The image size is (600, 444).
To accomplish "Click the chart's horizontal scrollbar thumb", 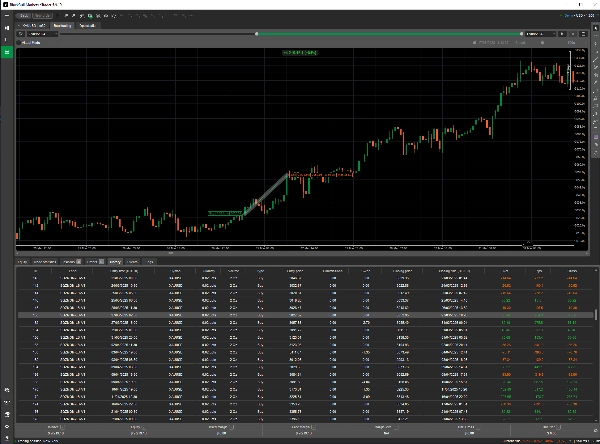I will 171,253.
